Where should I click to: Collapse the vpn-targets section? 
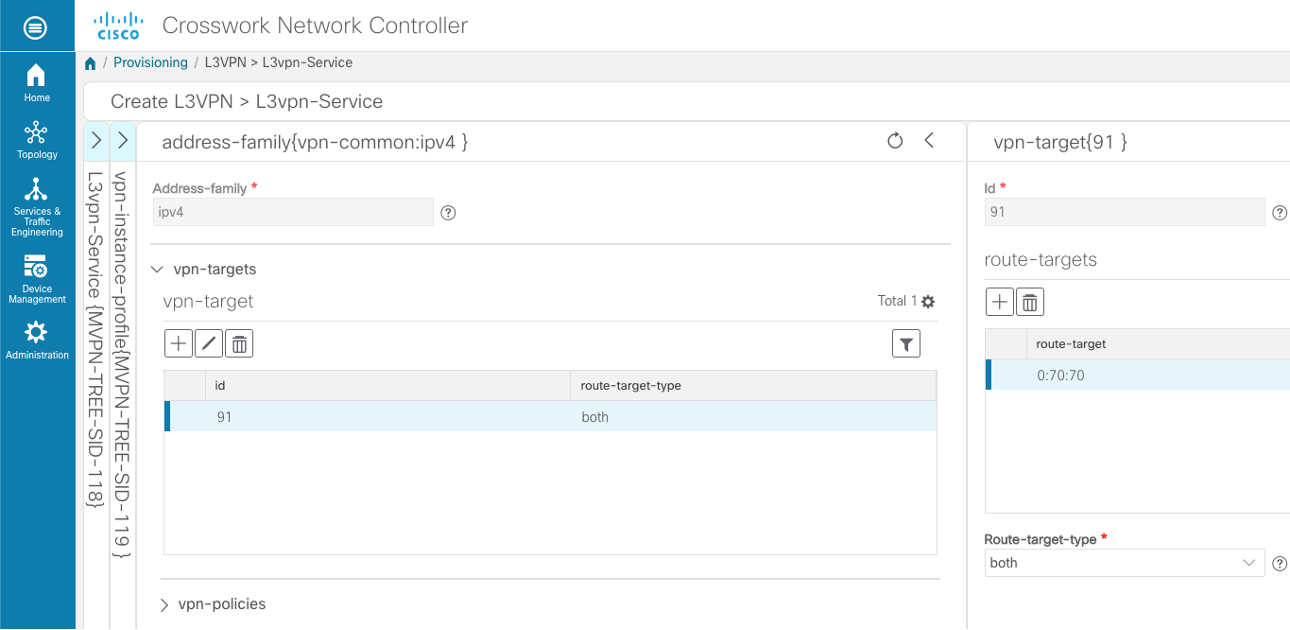(157, 268)
